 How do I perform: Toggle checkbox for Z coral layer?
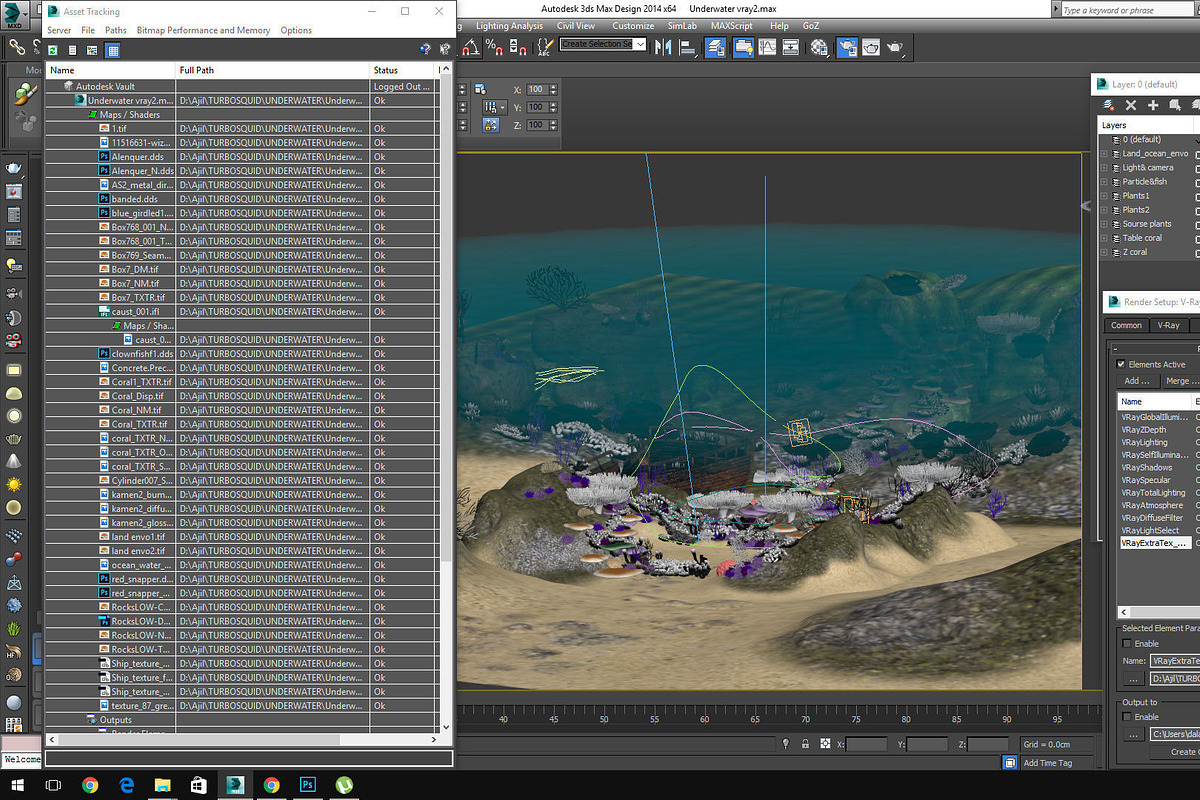tap(1197, 252)
